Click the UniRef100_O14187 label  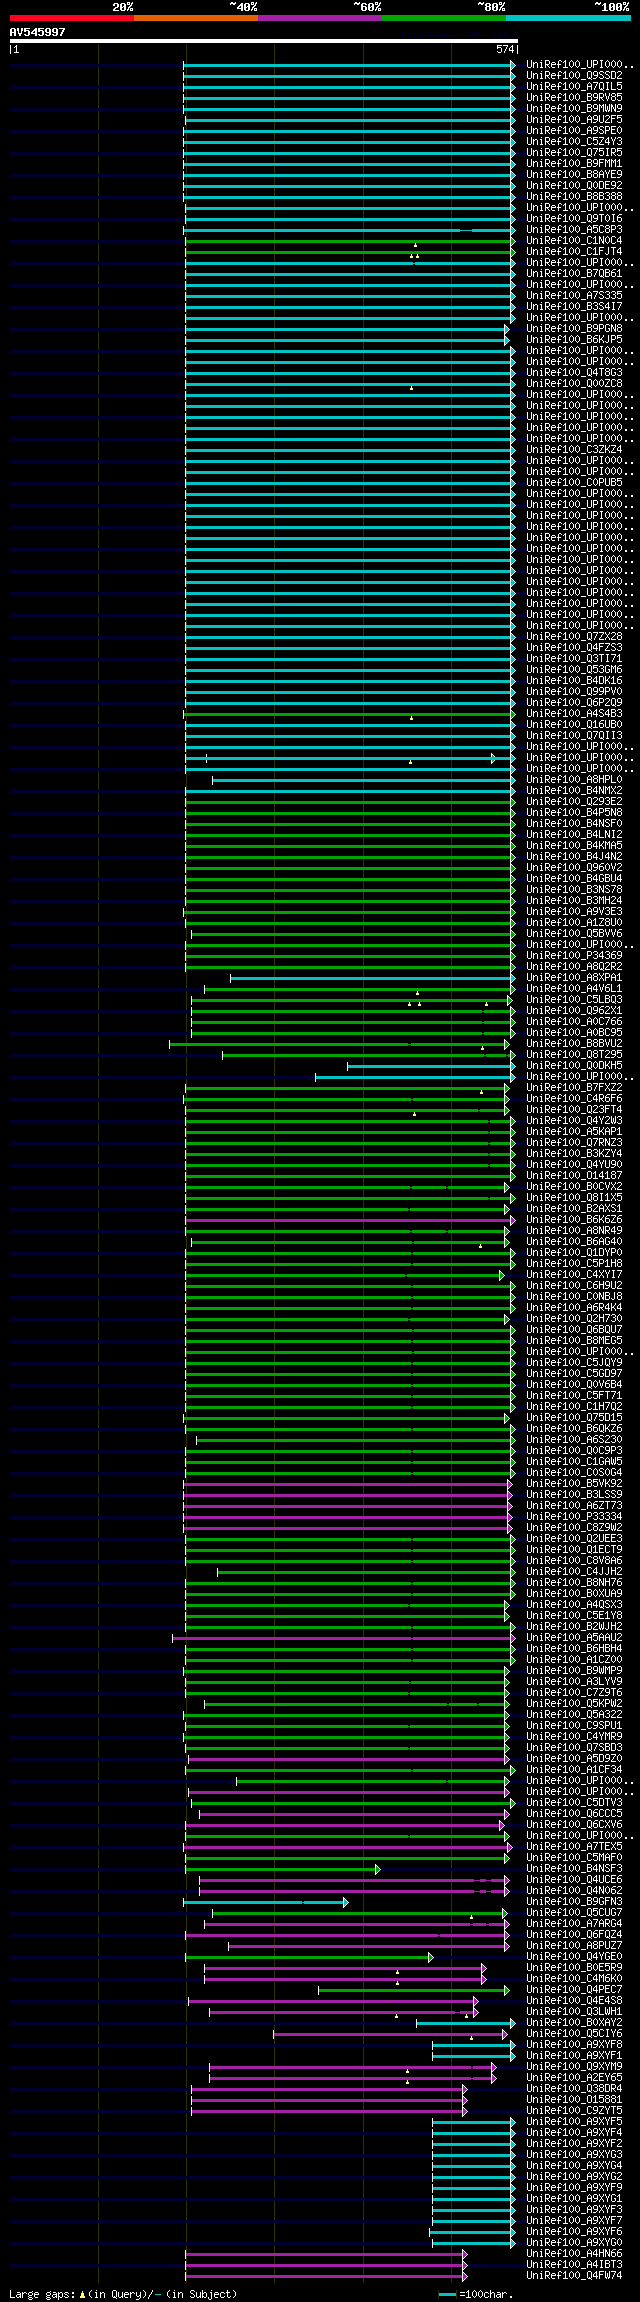[x=574, y=1175]
